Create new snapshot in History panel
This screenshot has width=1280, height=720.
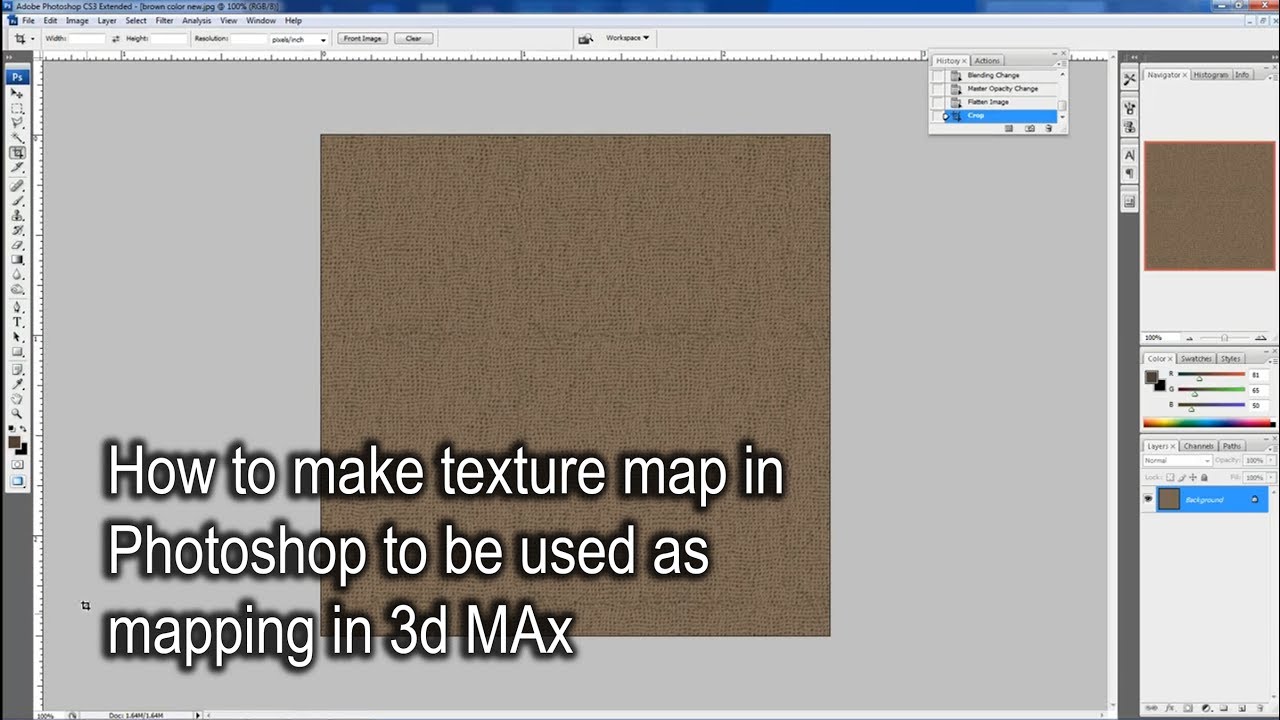[1029, 128]
